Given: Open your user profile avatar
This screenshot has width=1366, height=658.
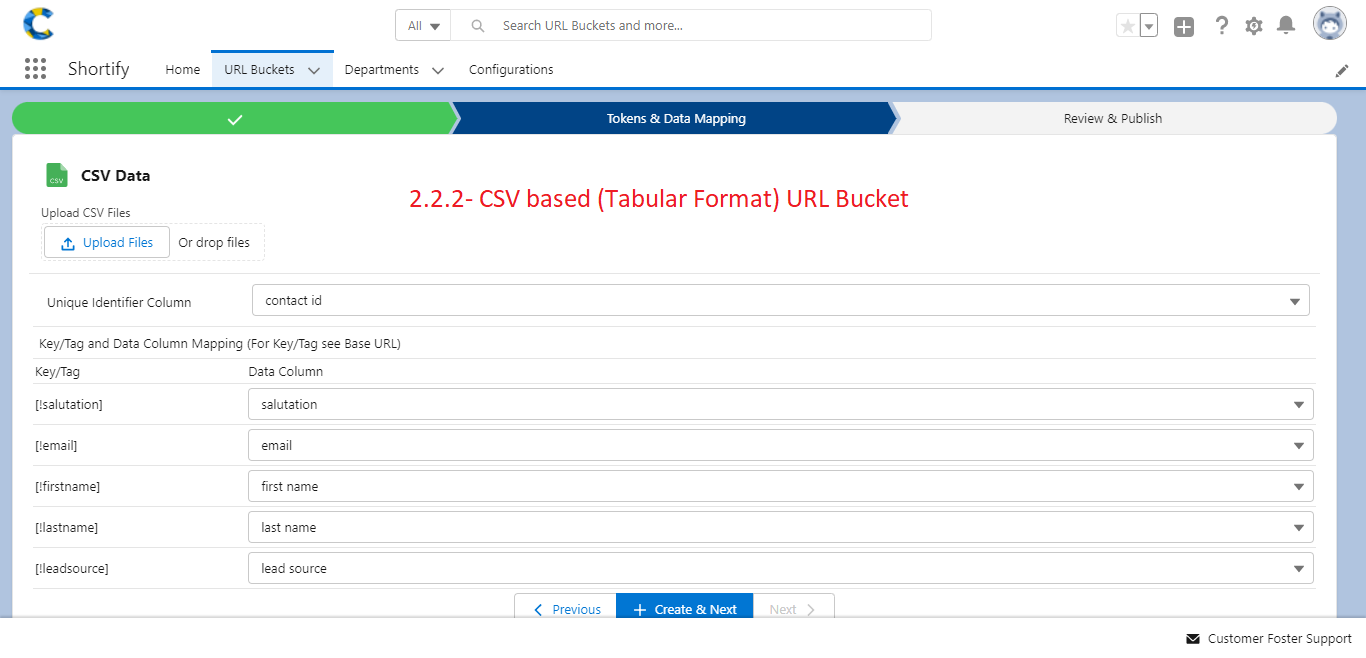Looking at the screenshot, I should point(1329,23).
